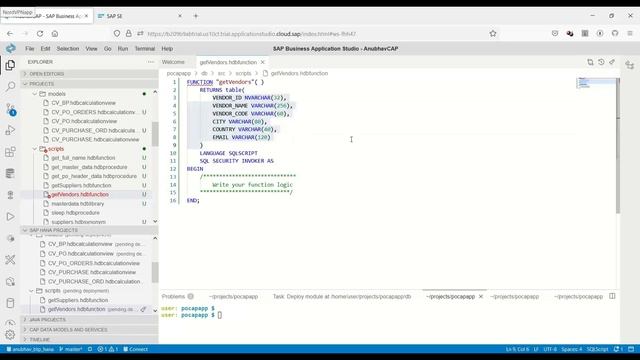Image resolution: width=640 pixels, height=360 pixels.
Task: Open the settings gear in activity bar
Action: (10, 335)
